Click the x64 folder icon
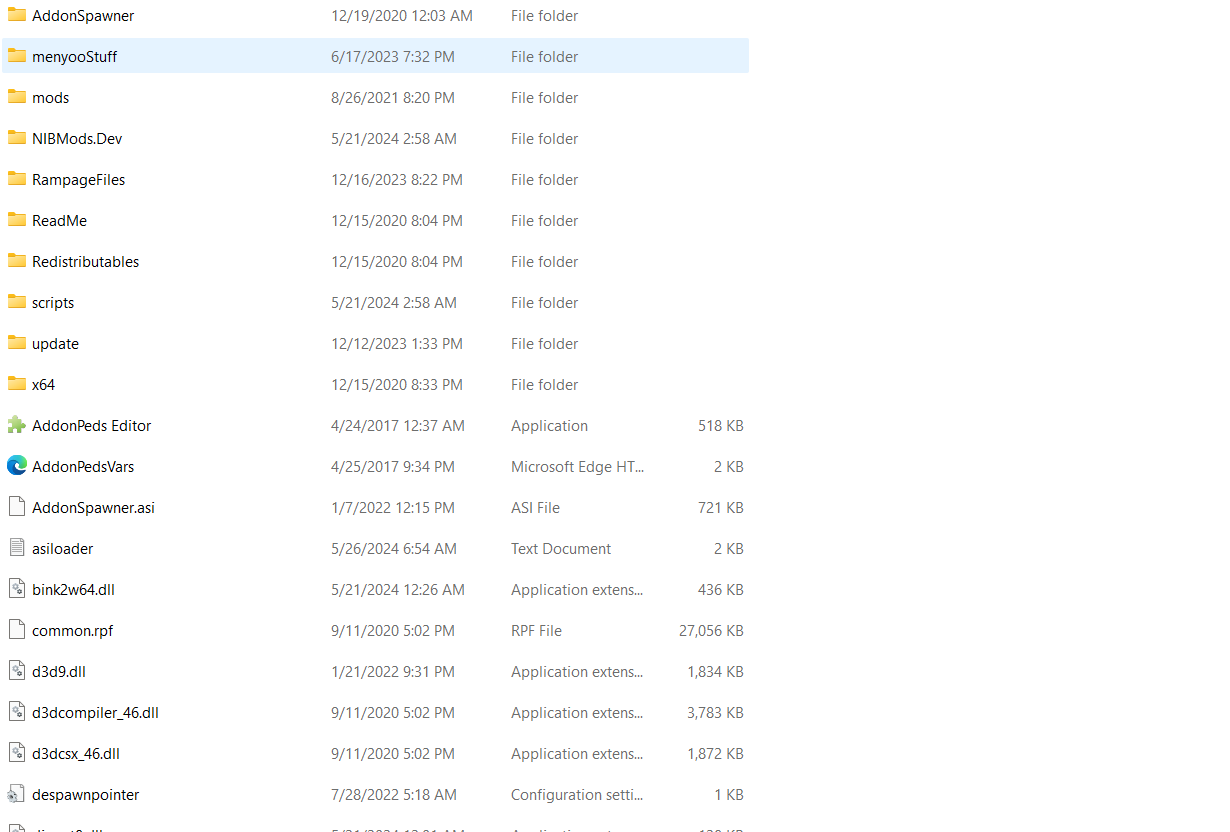 (x=16, y=384)
